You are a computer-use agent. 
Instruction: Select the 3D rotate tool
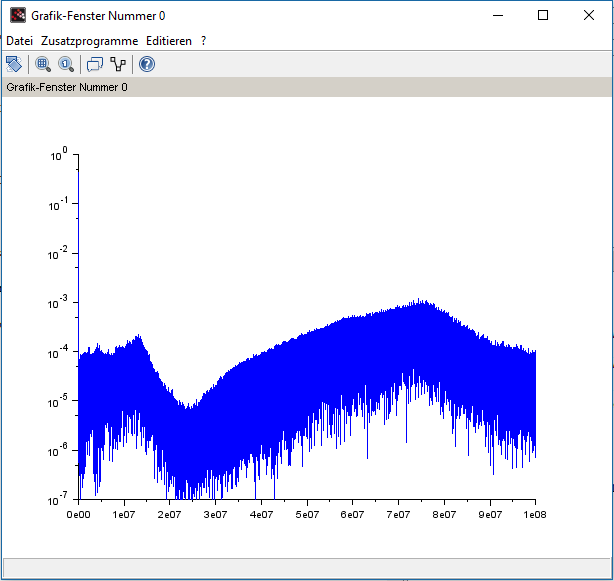pos(14,64)
